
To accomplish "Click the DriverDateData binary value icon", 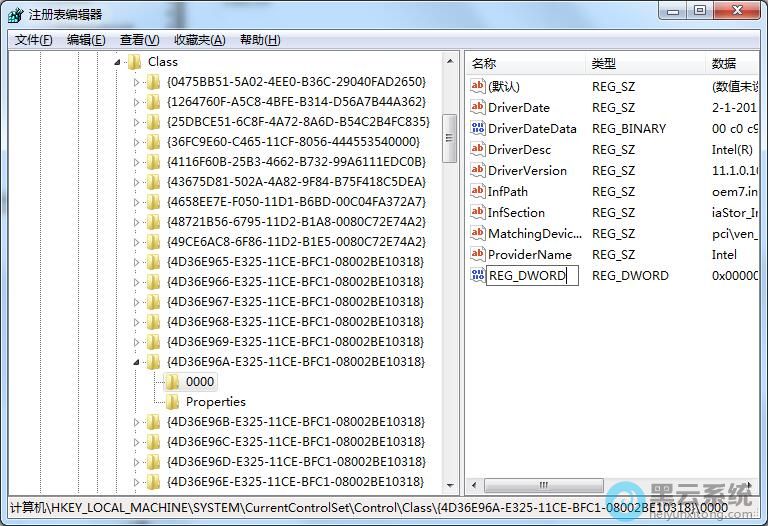I will point(477,129).
